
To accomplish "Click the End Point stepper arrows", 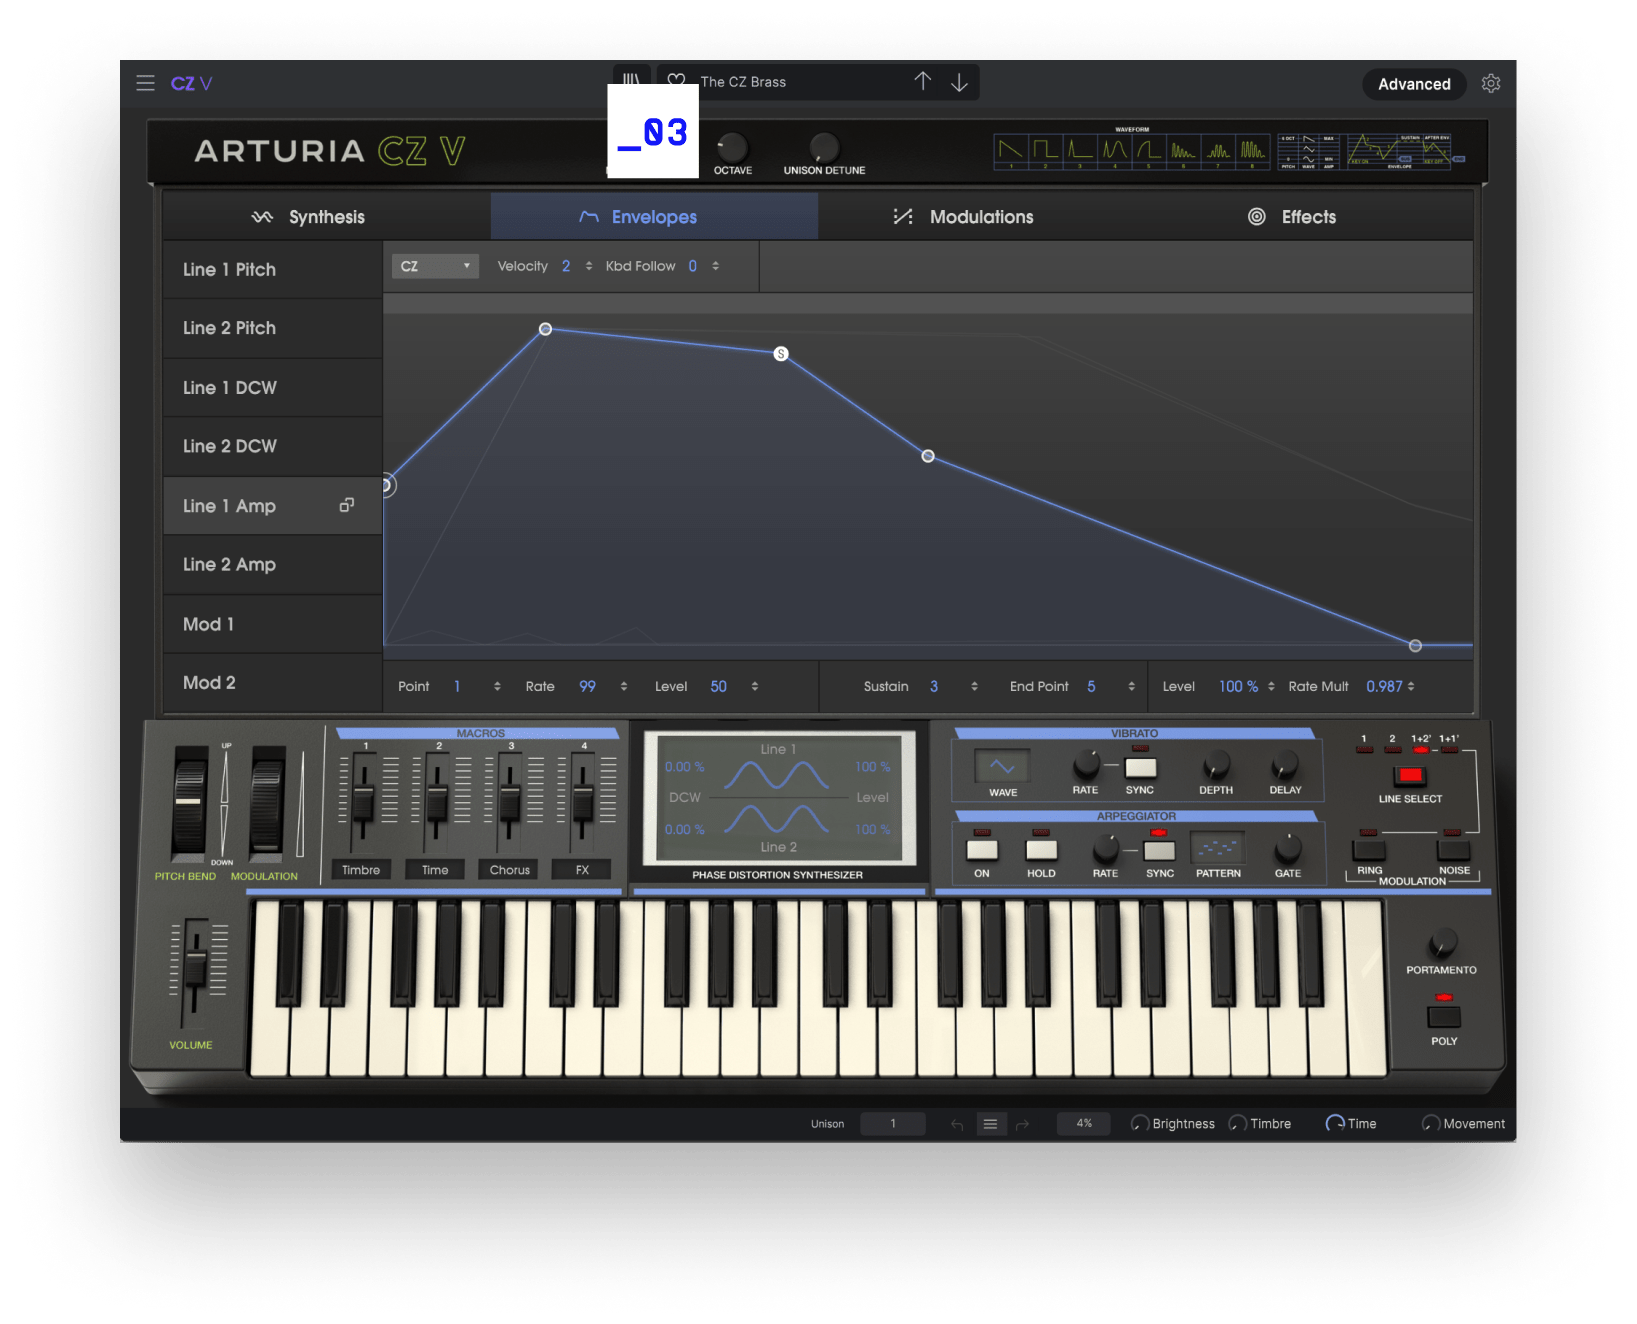I will (x=1132, y=686).
